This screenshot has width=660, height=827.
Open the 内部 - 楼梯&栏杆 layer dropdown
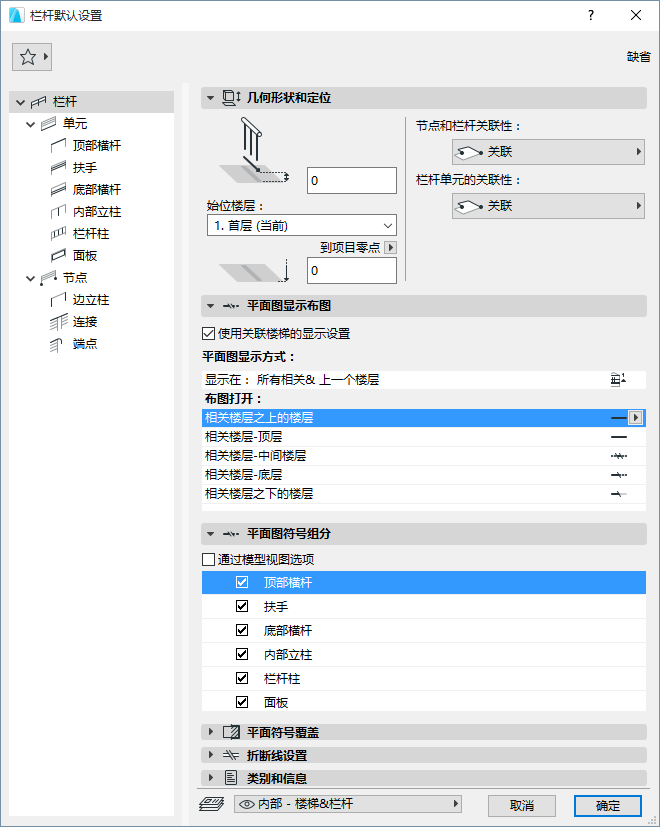pos(348,804)
